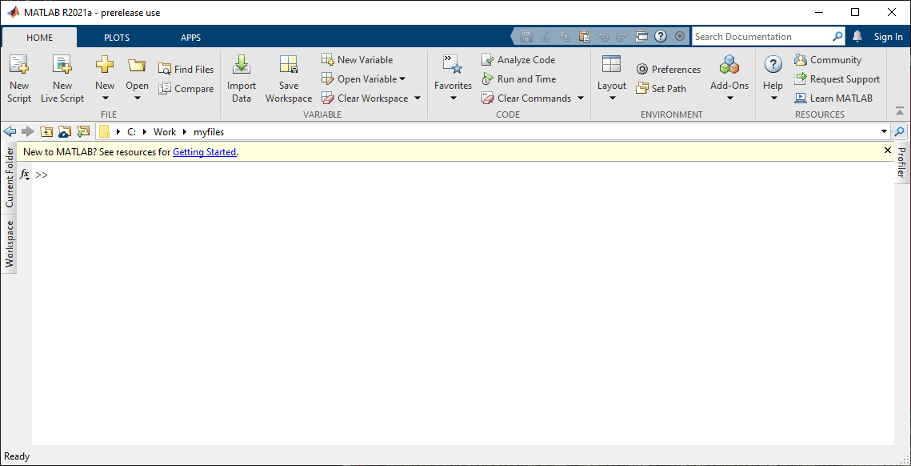Click the quick access Paste icon
Viewport: 911px width, 466px height.
[584, 37]
